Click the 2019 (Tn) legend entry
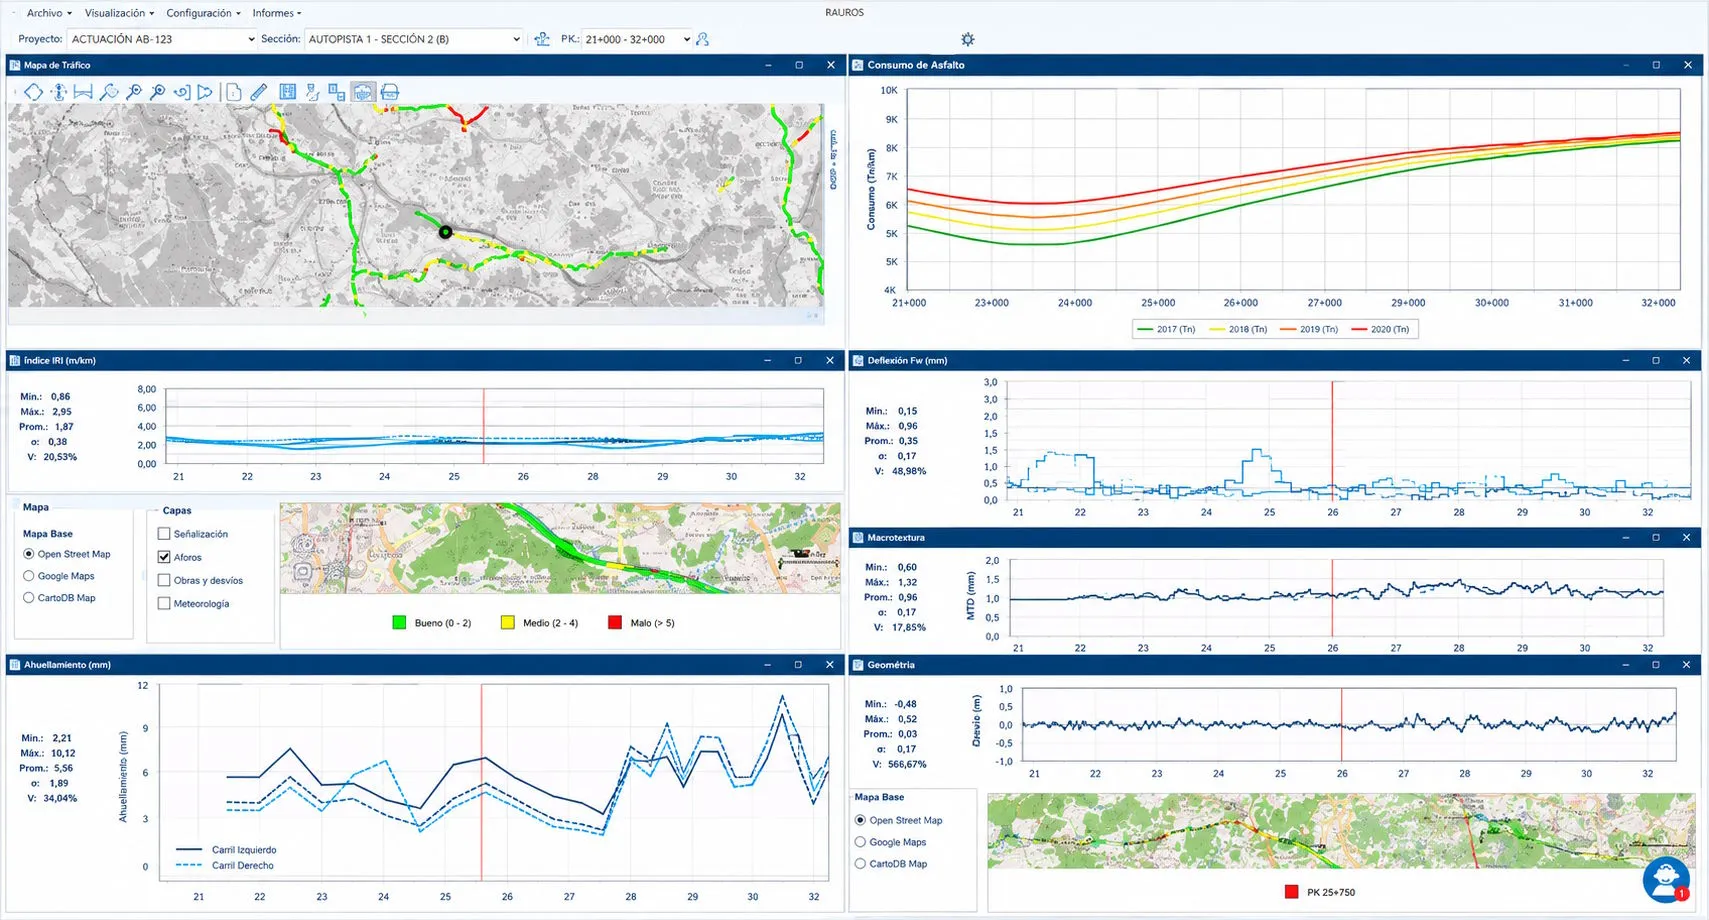The image size is (1709, 920). [1309, 329]
